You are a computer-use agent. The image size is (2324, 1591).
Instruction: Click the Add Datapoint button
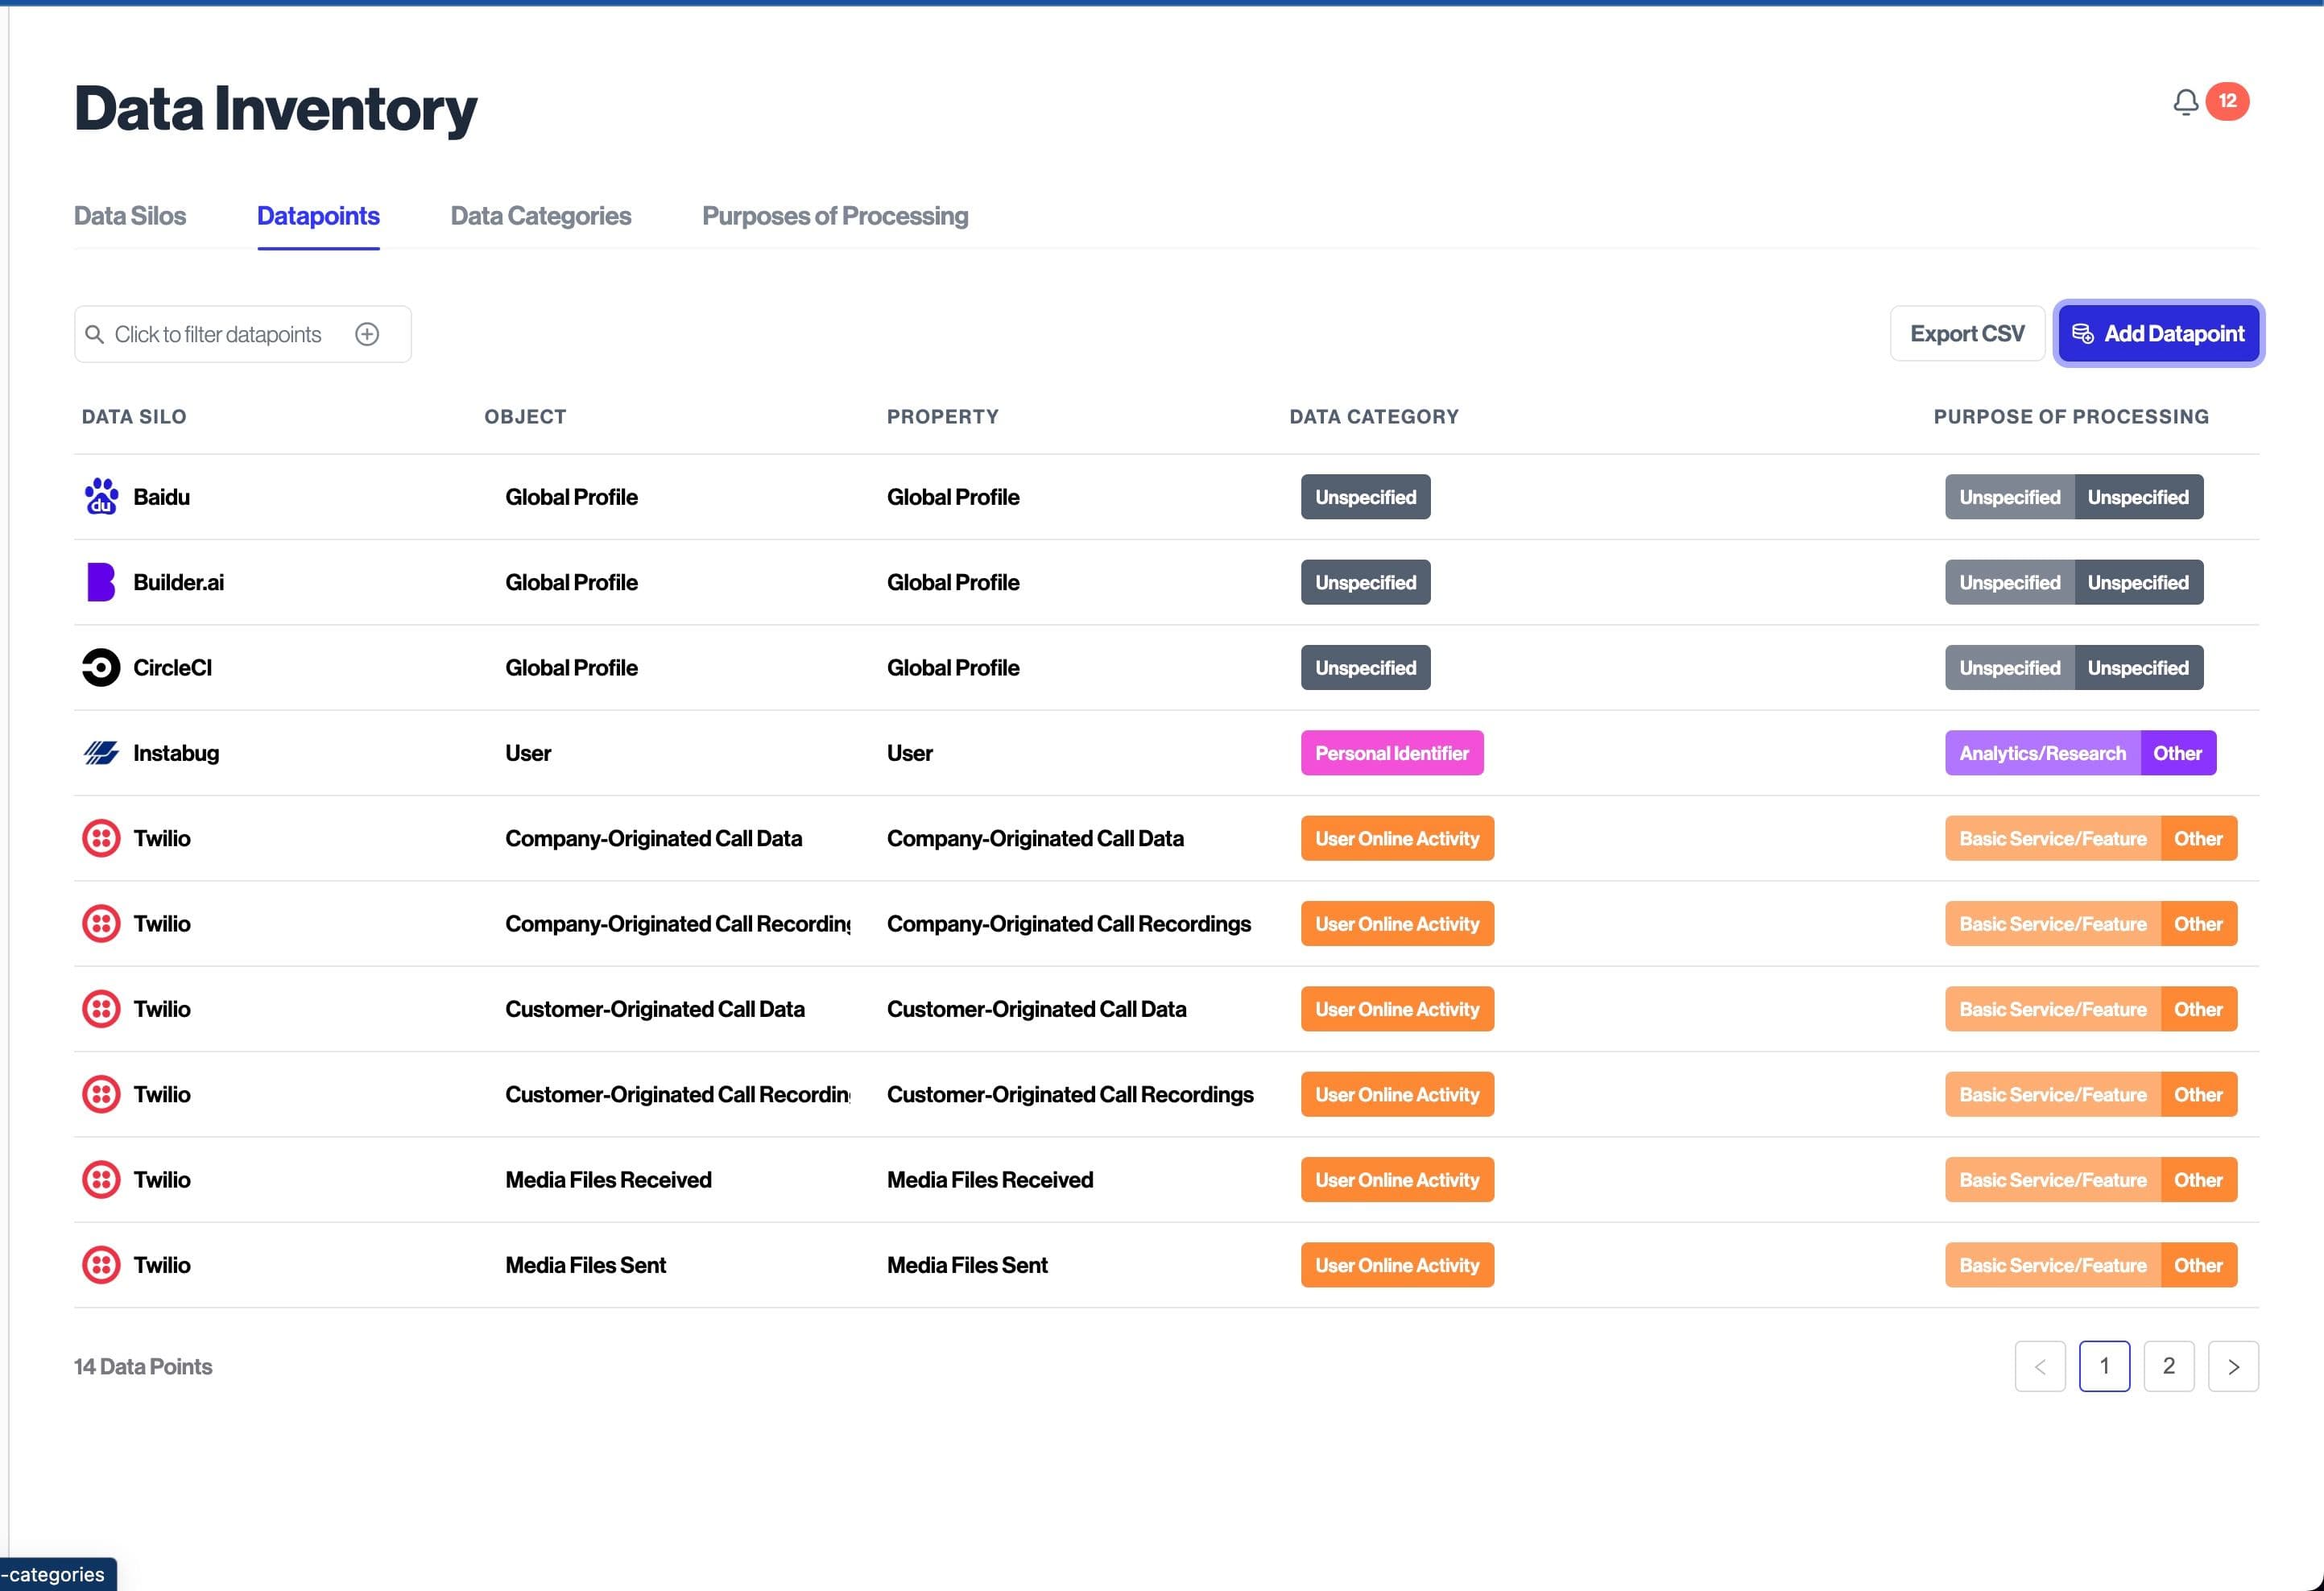pos(2158,334)
